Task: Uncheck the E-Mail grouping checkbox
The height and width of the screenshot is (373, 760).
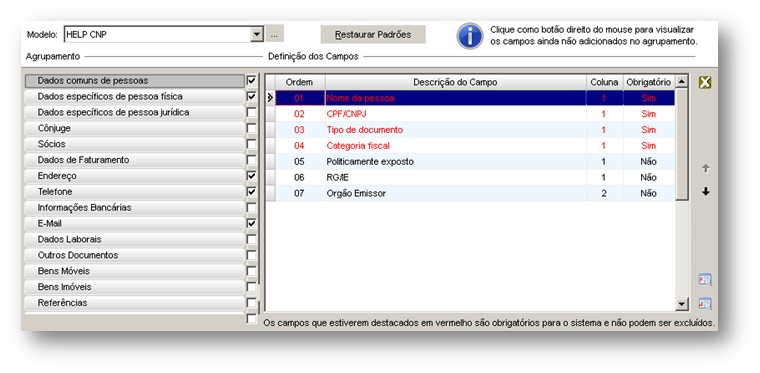Action: click(x=251, y=223)
